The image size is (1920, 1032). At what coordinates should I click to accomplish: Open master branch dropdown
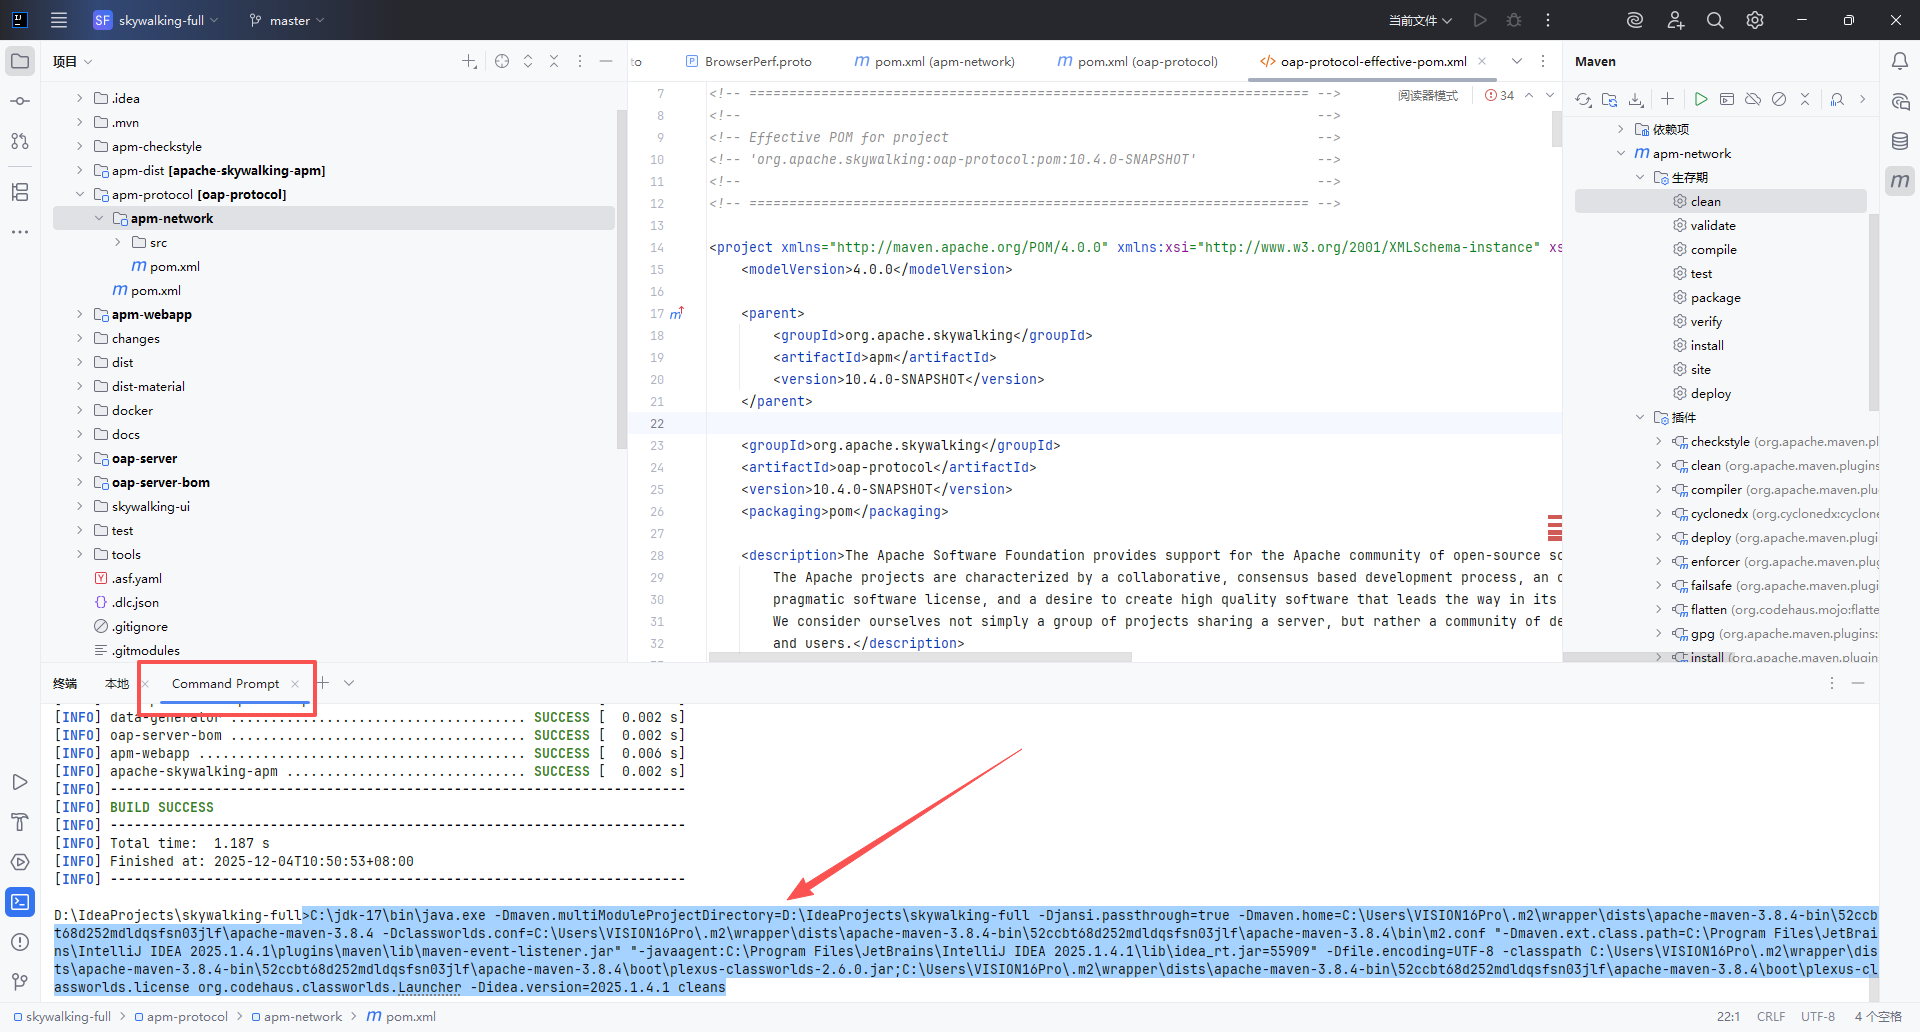[x=287, y=20]
